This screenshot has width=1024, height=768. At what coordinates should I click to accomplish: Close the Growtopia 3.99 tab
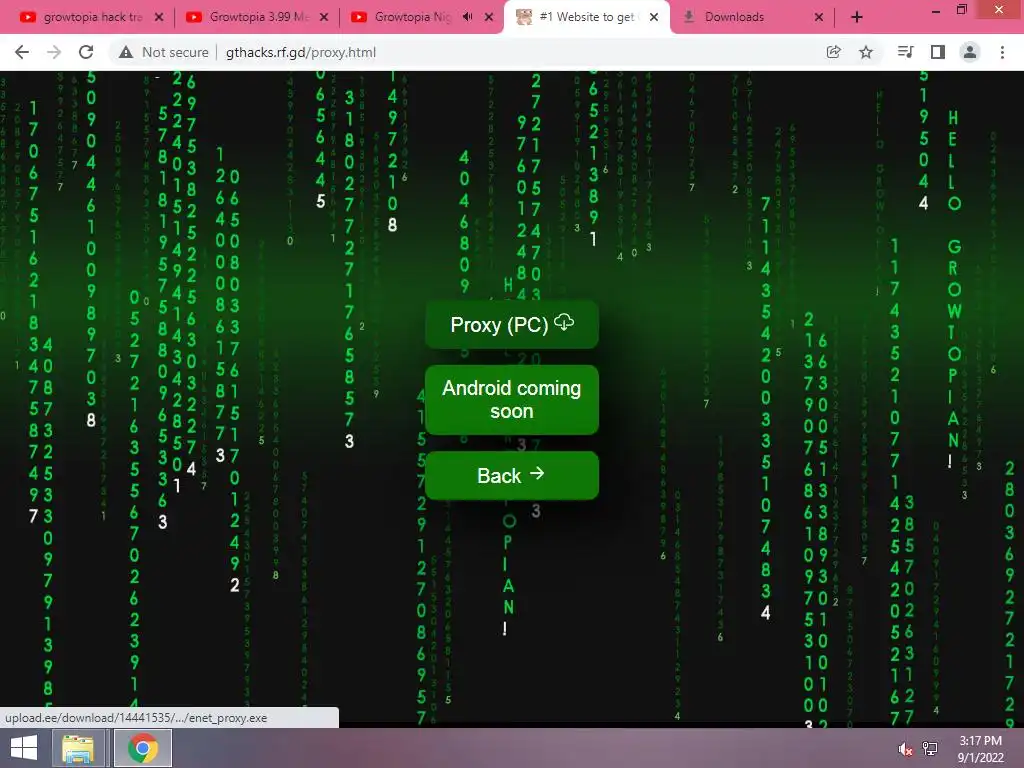(323, 17)
